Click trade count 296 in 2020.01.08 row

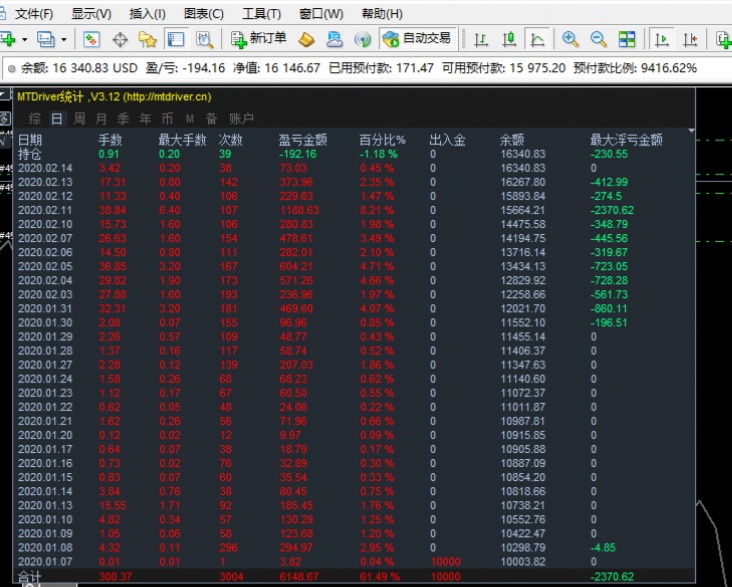coord(228,547)
